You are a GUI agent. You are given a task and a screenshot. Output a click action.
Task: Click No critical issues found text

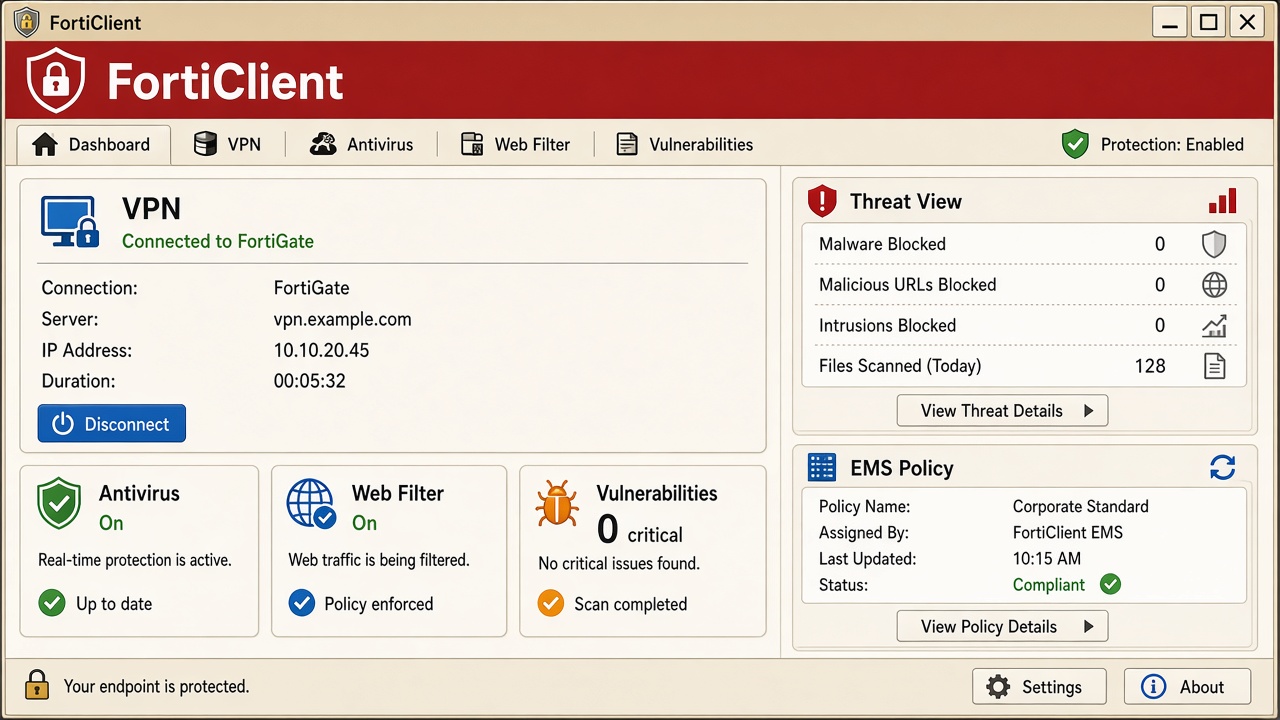[619, 564]
